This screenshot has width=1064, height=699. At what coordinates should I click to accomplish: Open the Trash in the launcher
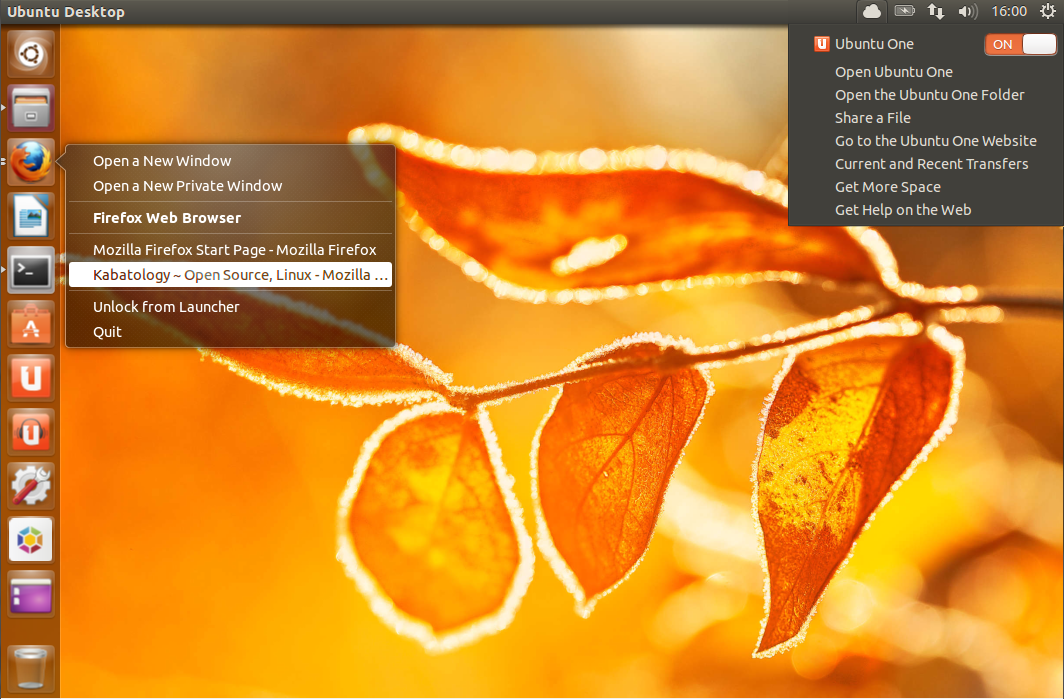pos(31,666)
